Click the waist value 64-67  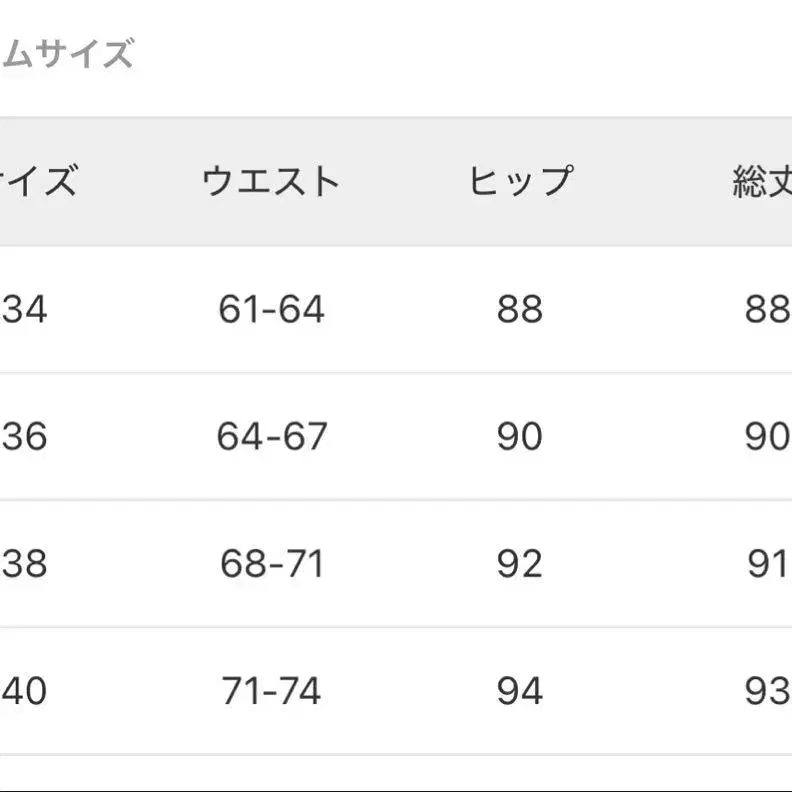[x=271, y=437]
